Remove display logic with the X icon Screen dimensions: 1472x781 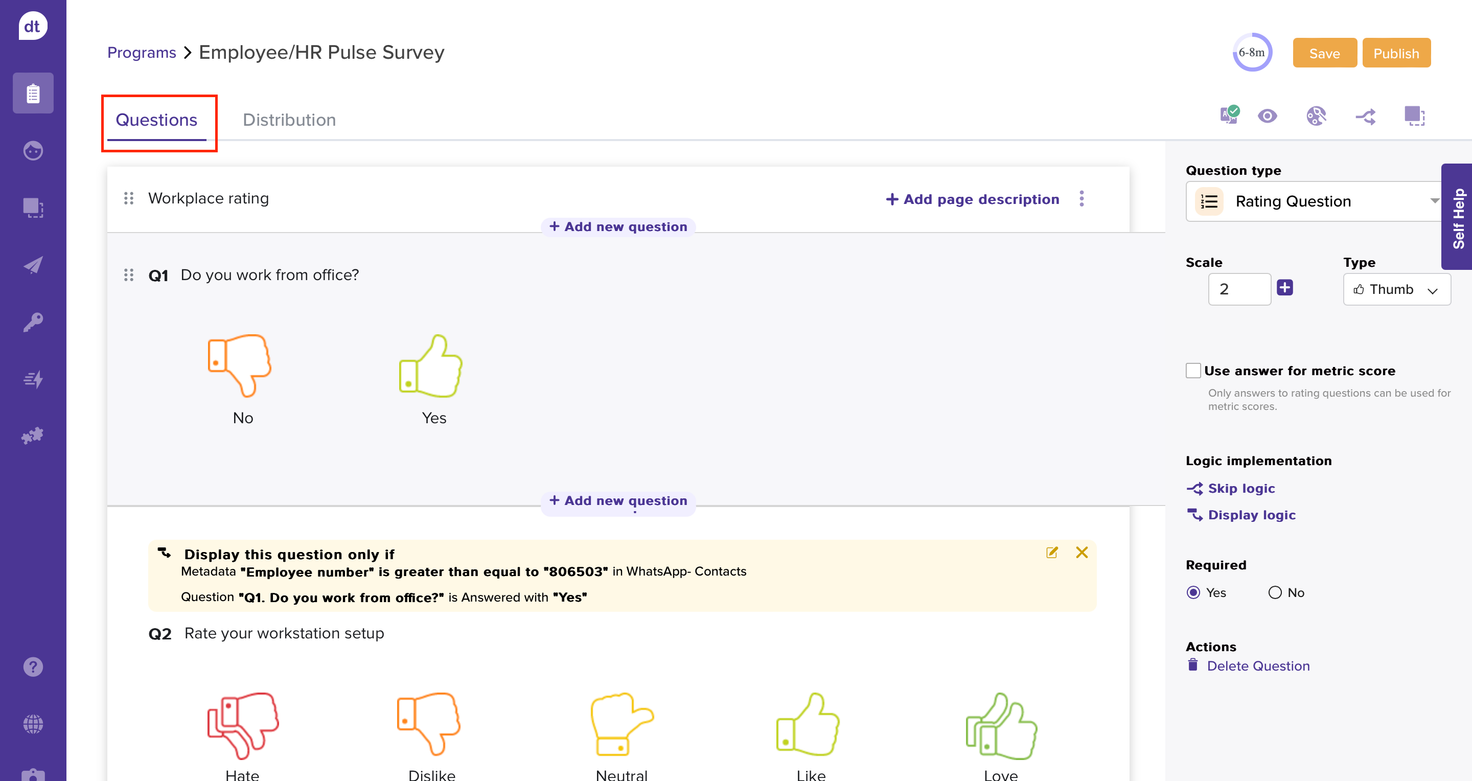click(1081, 552)
